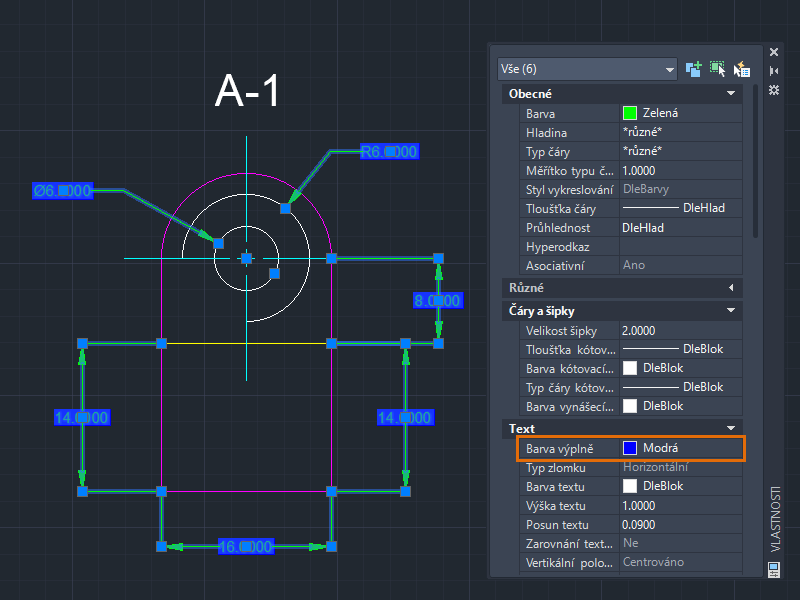This screenshot has width=800, height=600.
Task: Open Quick Select icon
Action: (741, 69)
